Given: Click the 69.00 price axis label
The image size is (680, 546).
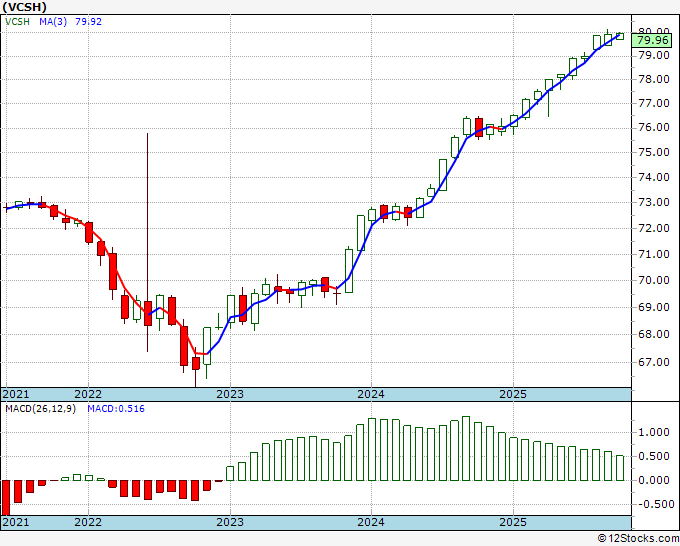Looking at the screenshot, I should point(654,307).
